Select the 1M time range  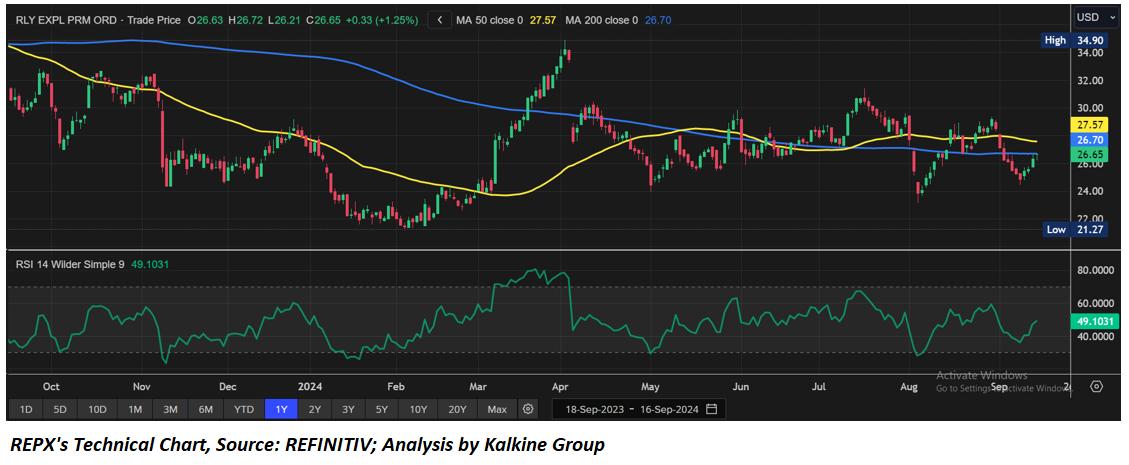(x=135, y=410)
